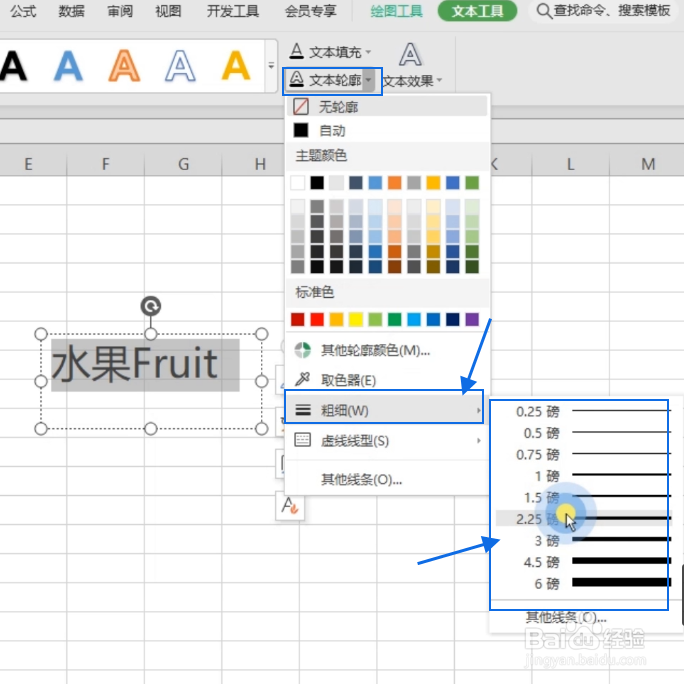Image resolution: width=684 pixels, height=684 pixels.
Task: Select 1 磅 line weight
Action: tap(583, 475)
